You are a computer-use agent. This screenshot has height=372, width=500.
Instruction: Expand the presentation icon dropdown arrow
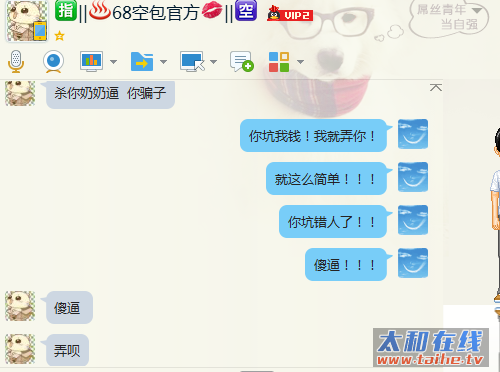113,62
